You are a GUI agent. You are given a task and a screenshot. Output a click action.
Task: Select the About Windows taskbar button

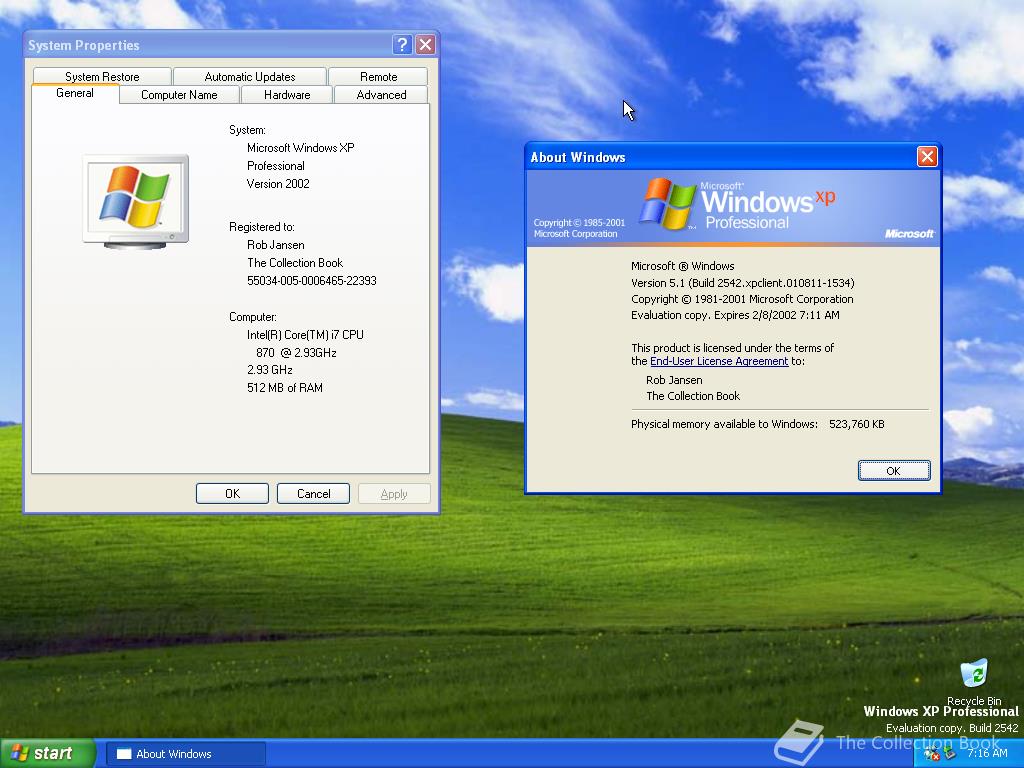tap(185, 754)
